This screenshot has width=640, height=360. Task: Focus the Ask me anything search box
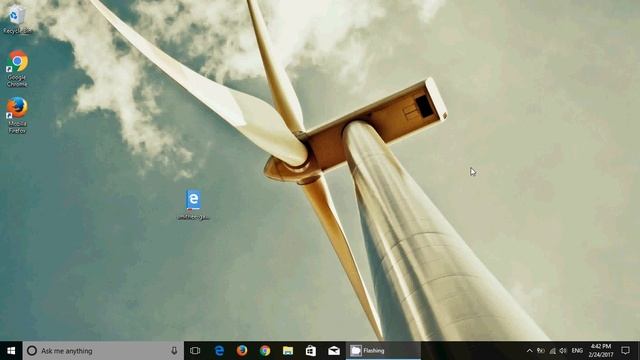click(x=103, y=351)
